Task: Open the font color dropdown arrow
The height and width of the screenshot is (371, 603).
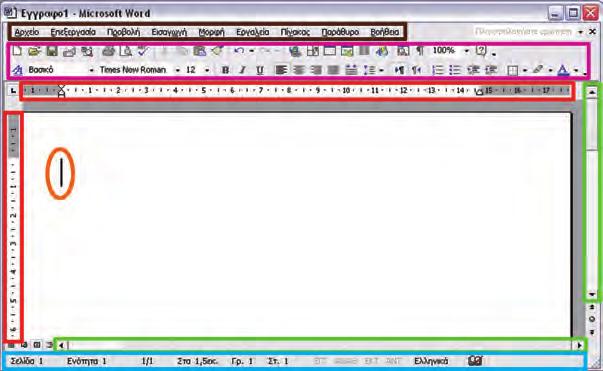Action: click(576, 70)
